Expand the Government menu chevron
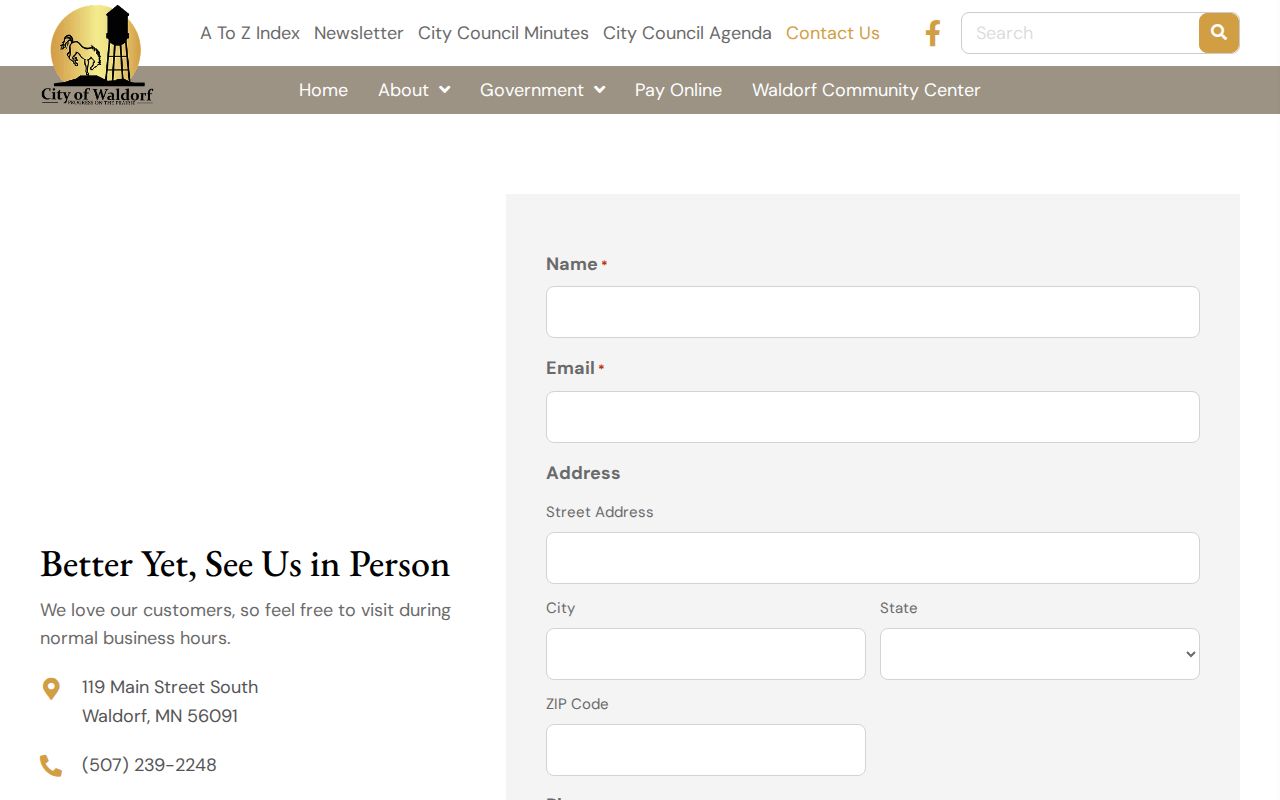 tap(599, 90)
